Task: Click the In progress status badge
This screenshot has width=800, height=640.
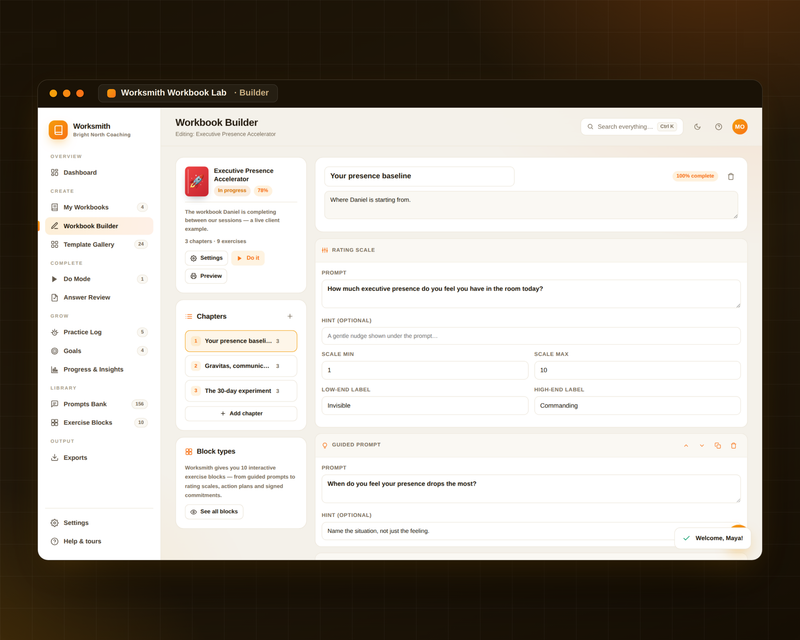Action: pyautogui.click(x=232, y=191)
